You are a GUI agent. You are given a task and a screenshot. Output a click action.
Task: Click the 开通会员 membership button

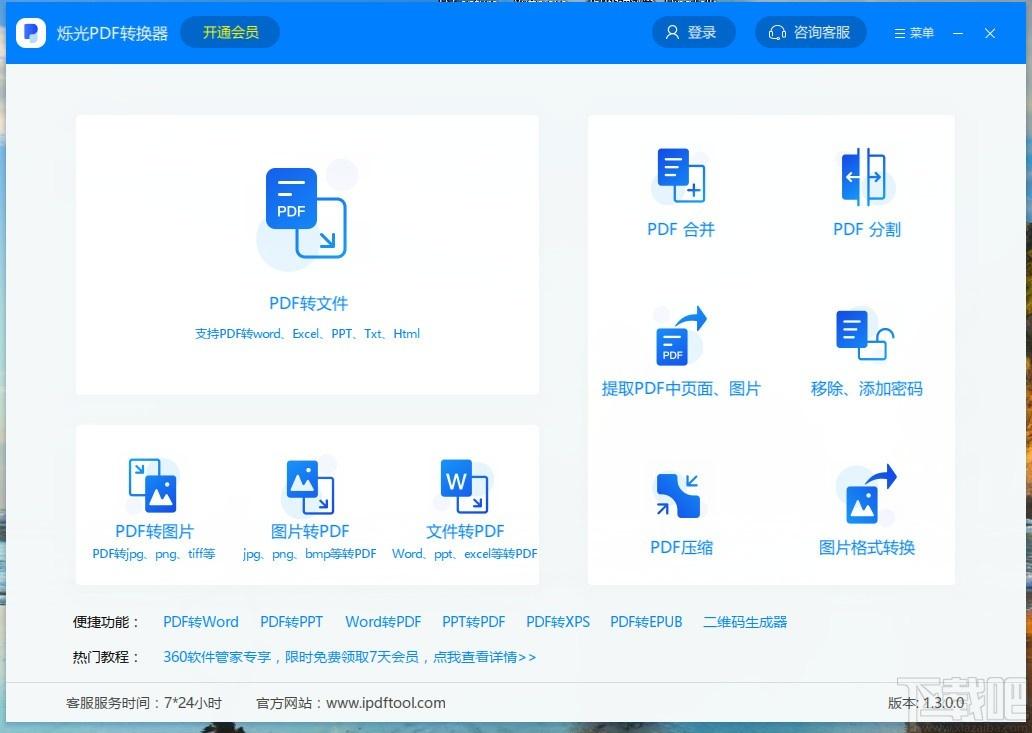click(x=230, y=32)
